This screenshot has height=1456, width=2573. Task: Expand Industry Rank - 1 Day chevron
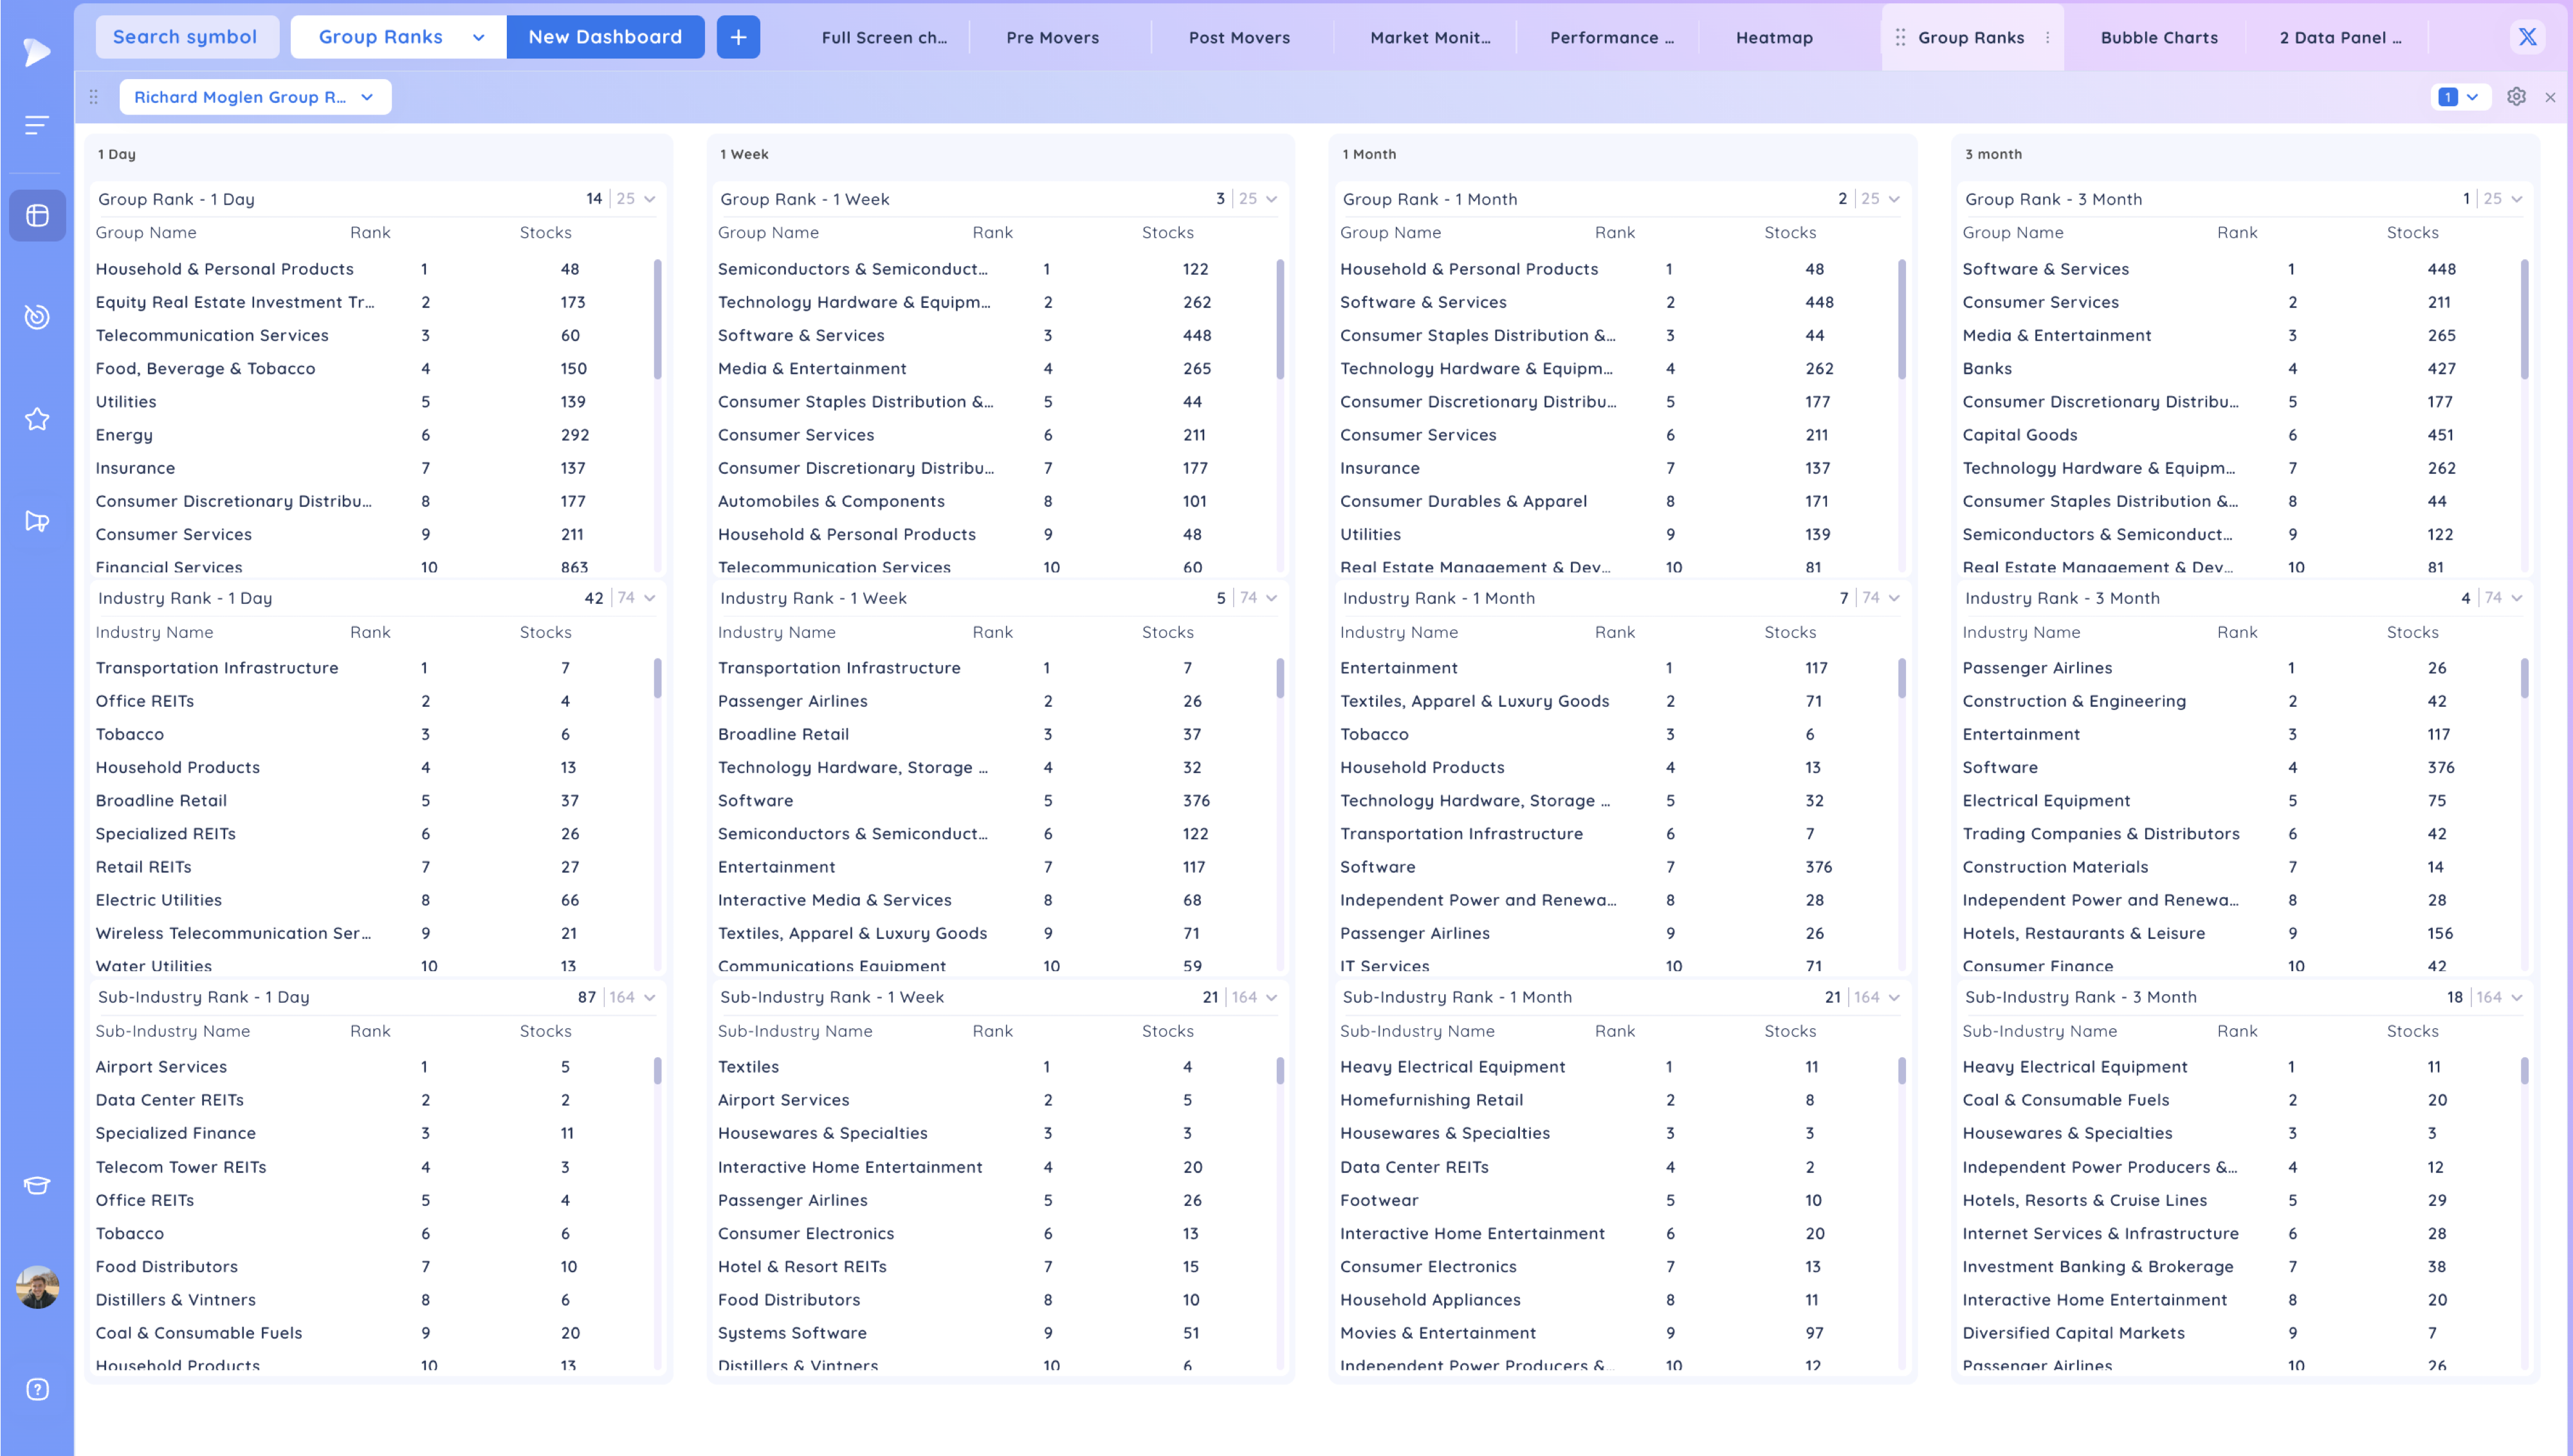pos(650,598)
